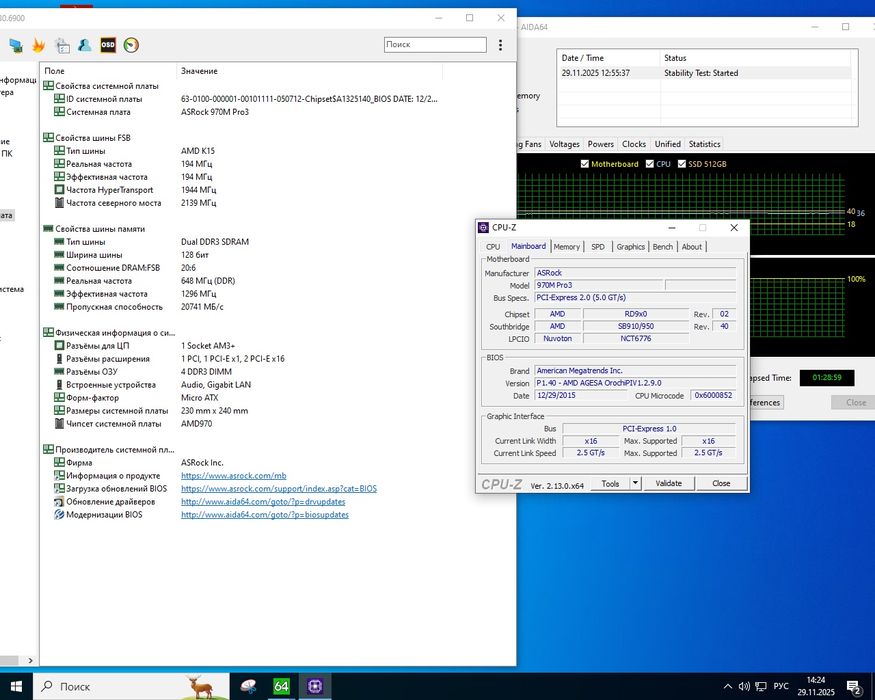Open the OSD panel from AIDA64 toolbar

[x=108, y=45]
